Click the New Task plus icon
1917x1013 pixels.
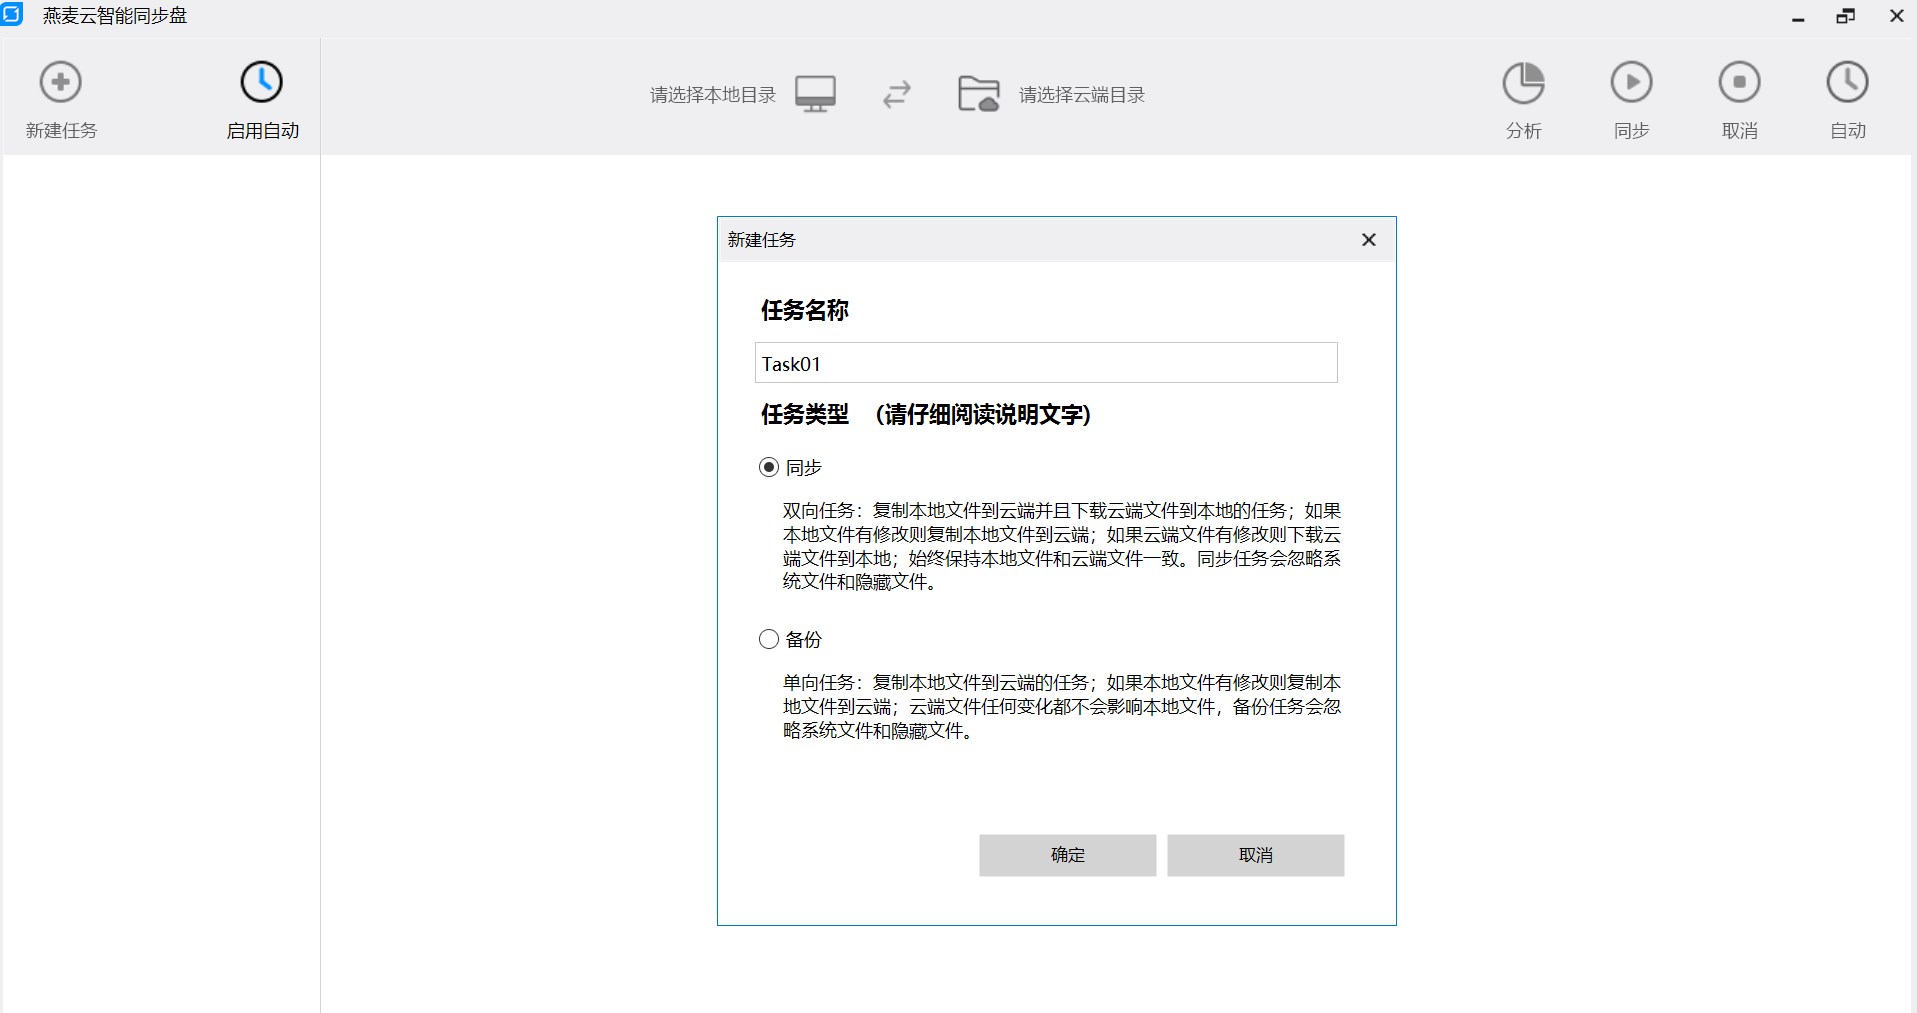[60, 82]
